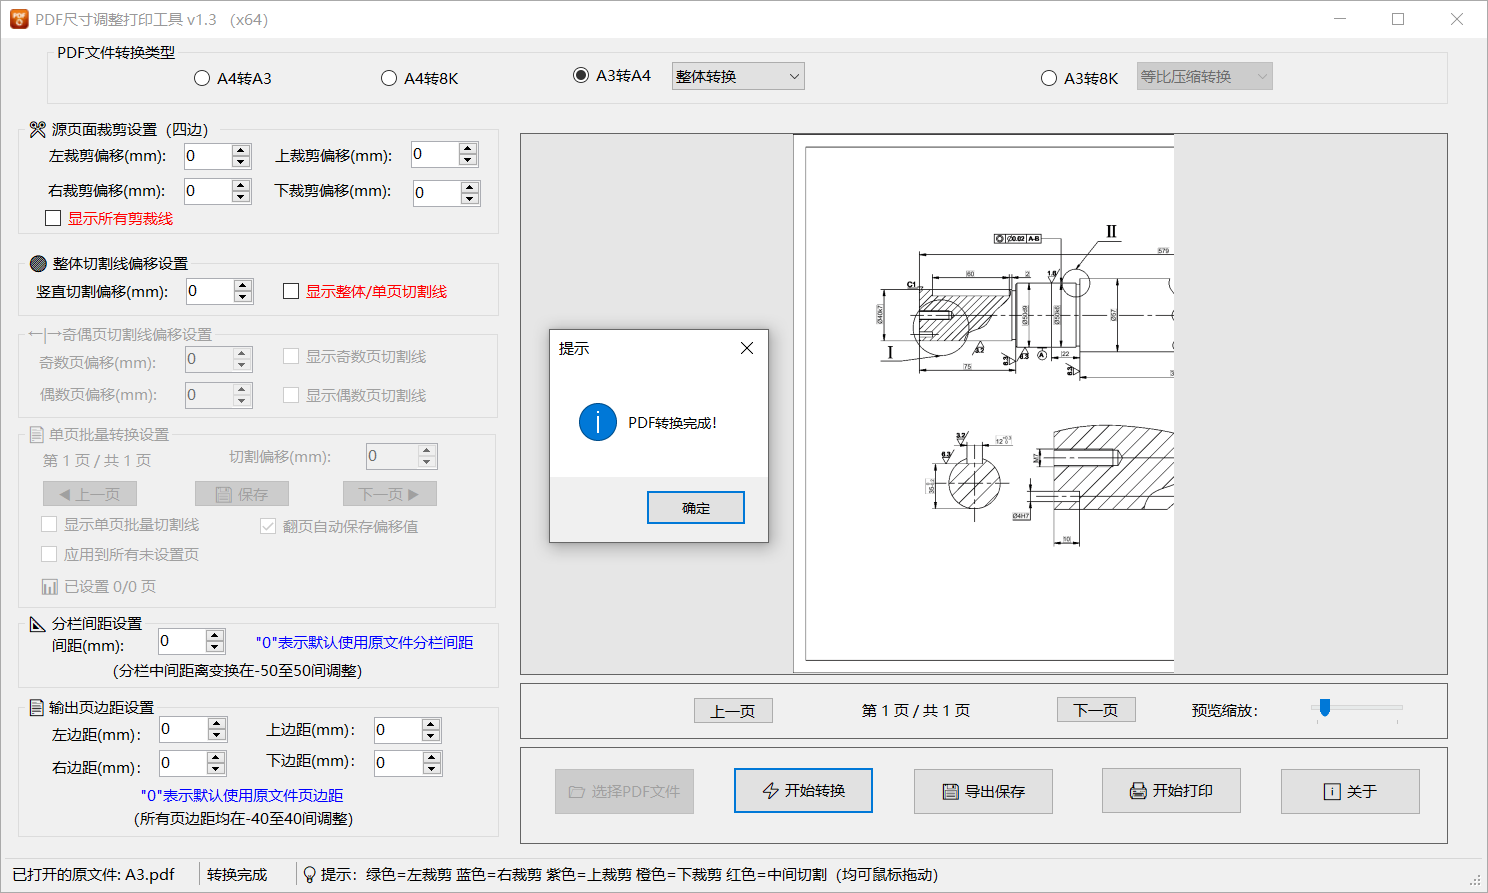Click the ◀上一页 button in batch settings
Image resolution: width=1488 pixels, height=893 pixels.
[90, 494]
